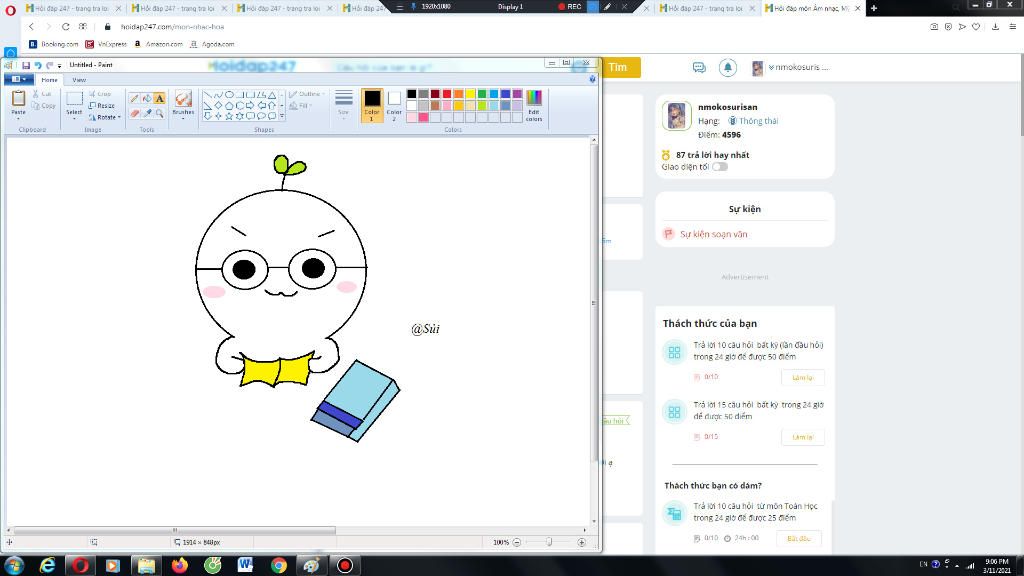This screenshot has width=1024, height=576.
Task: Click the Paint zoom slider handle
Action: (x=549, y=542)
